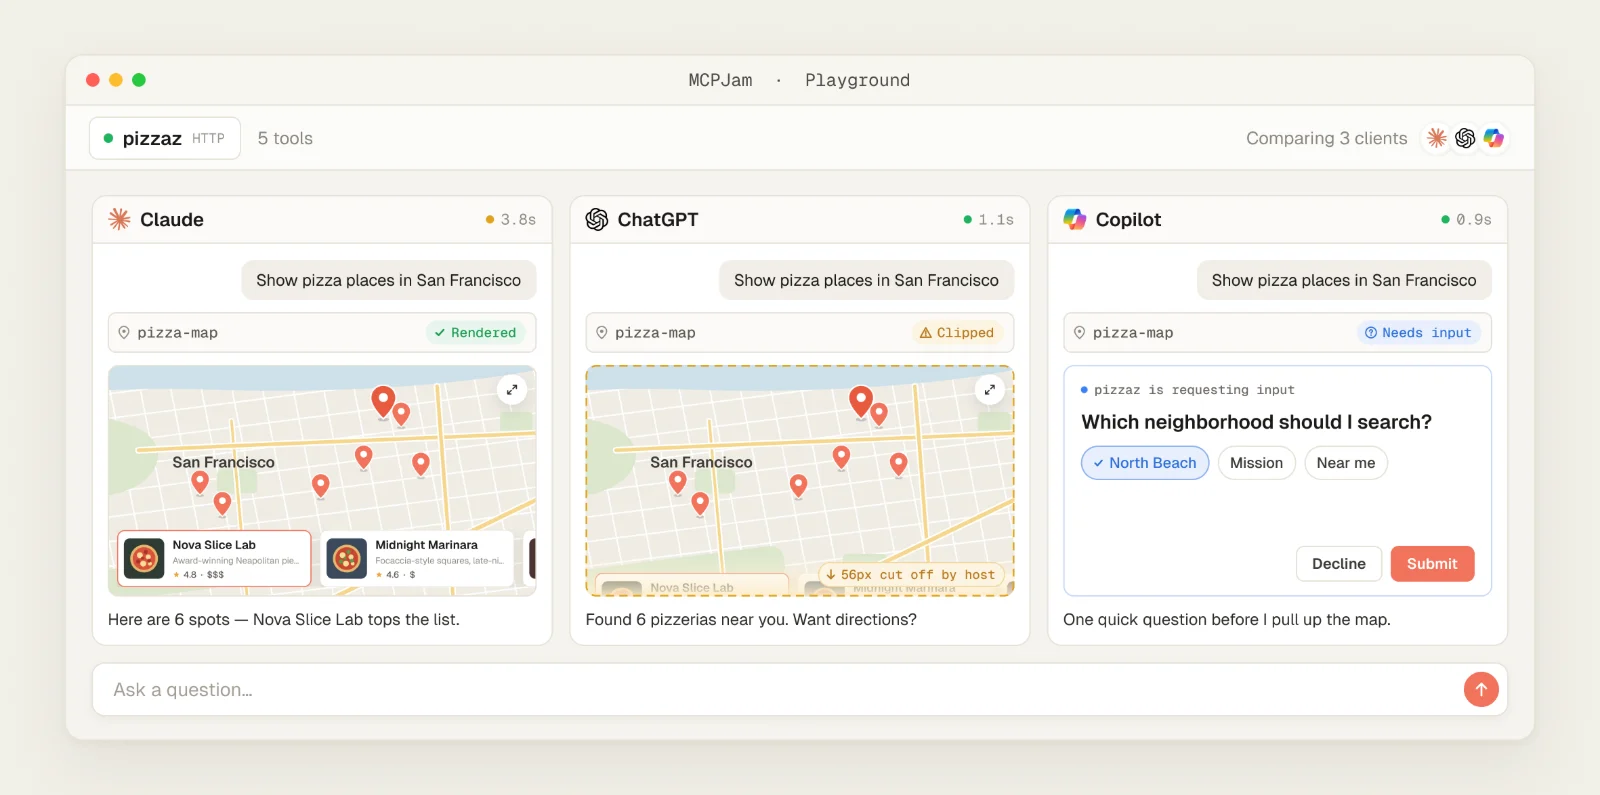This screenshot has height=795, width=1600.
Task: Click Claude's prompt message bubble
Action: pyautogui.click(x=389, y=280)
